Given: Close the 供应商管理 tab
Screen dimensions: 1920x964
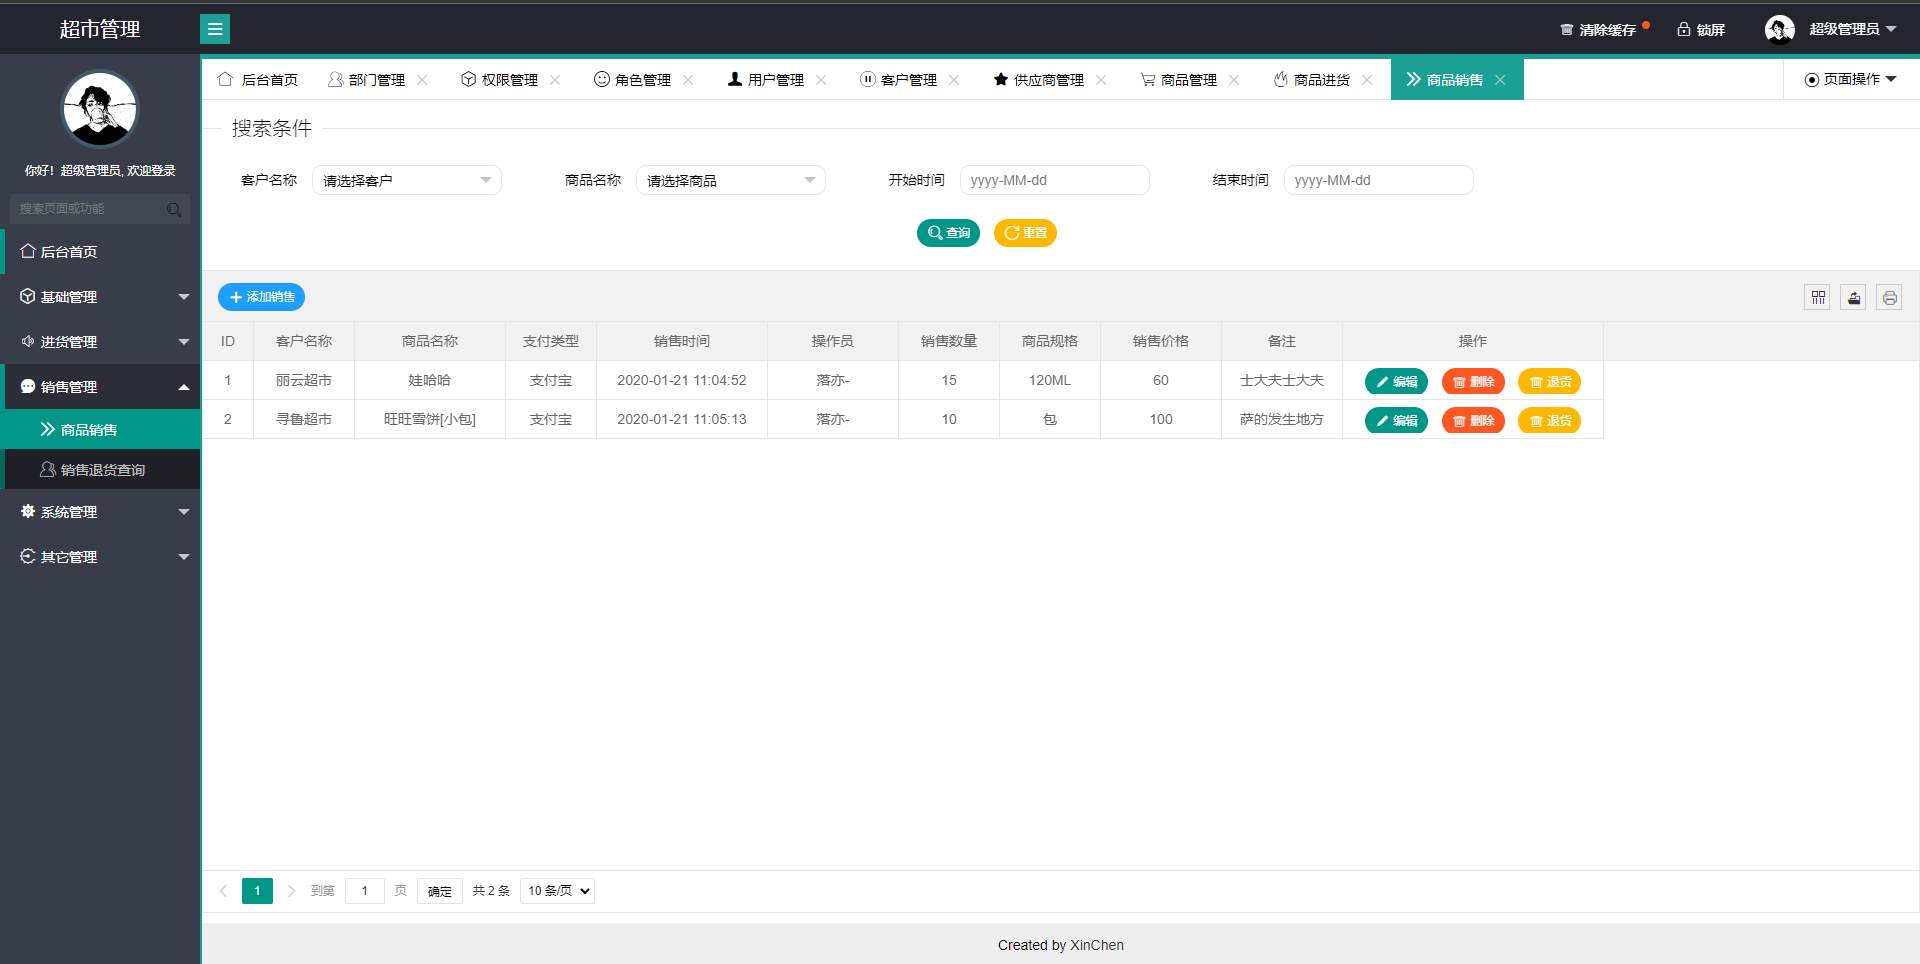Looking at the screenshot, I should pos(1101,80).
